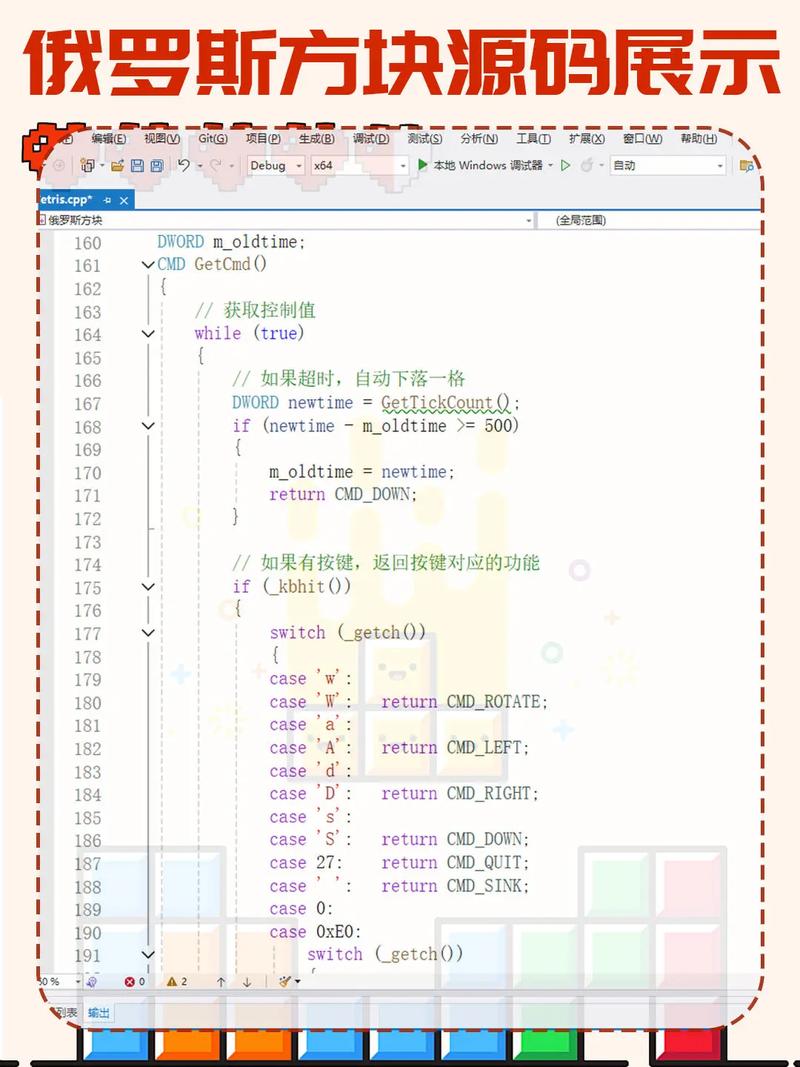Open the 调试(D) menu

(x=370, y=139)
